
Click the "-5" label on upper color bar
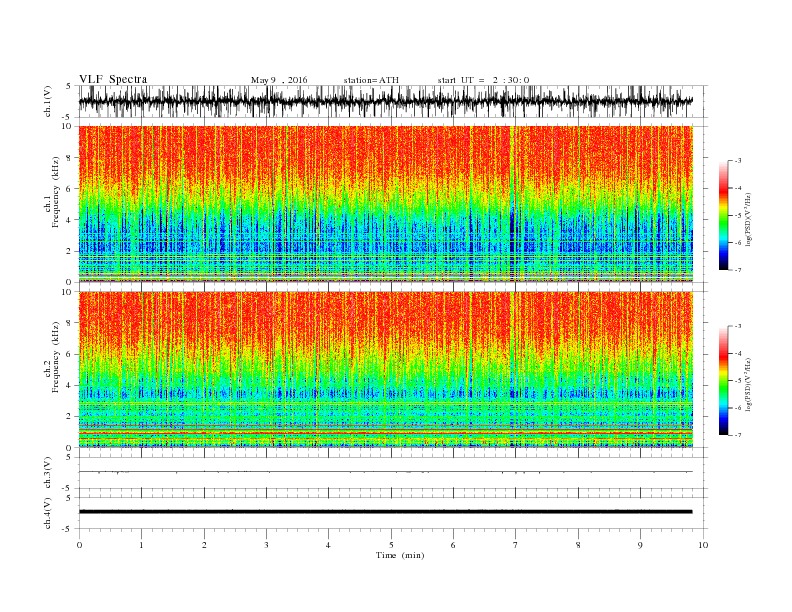click(x=738, y=216)
